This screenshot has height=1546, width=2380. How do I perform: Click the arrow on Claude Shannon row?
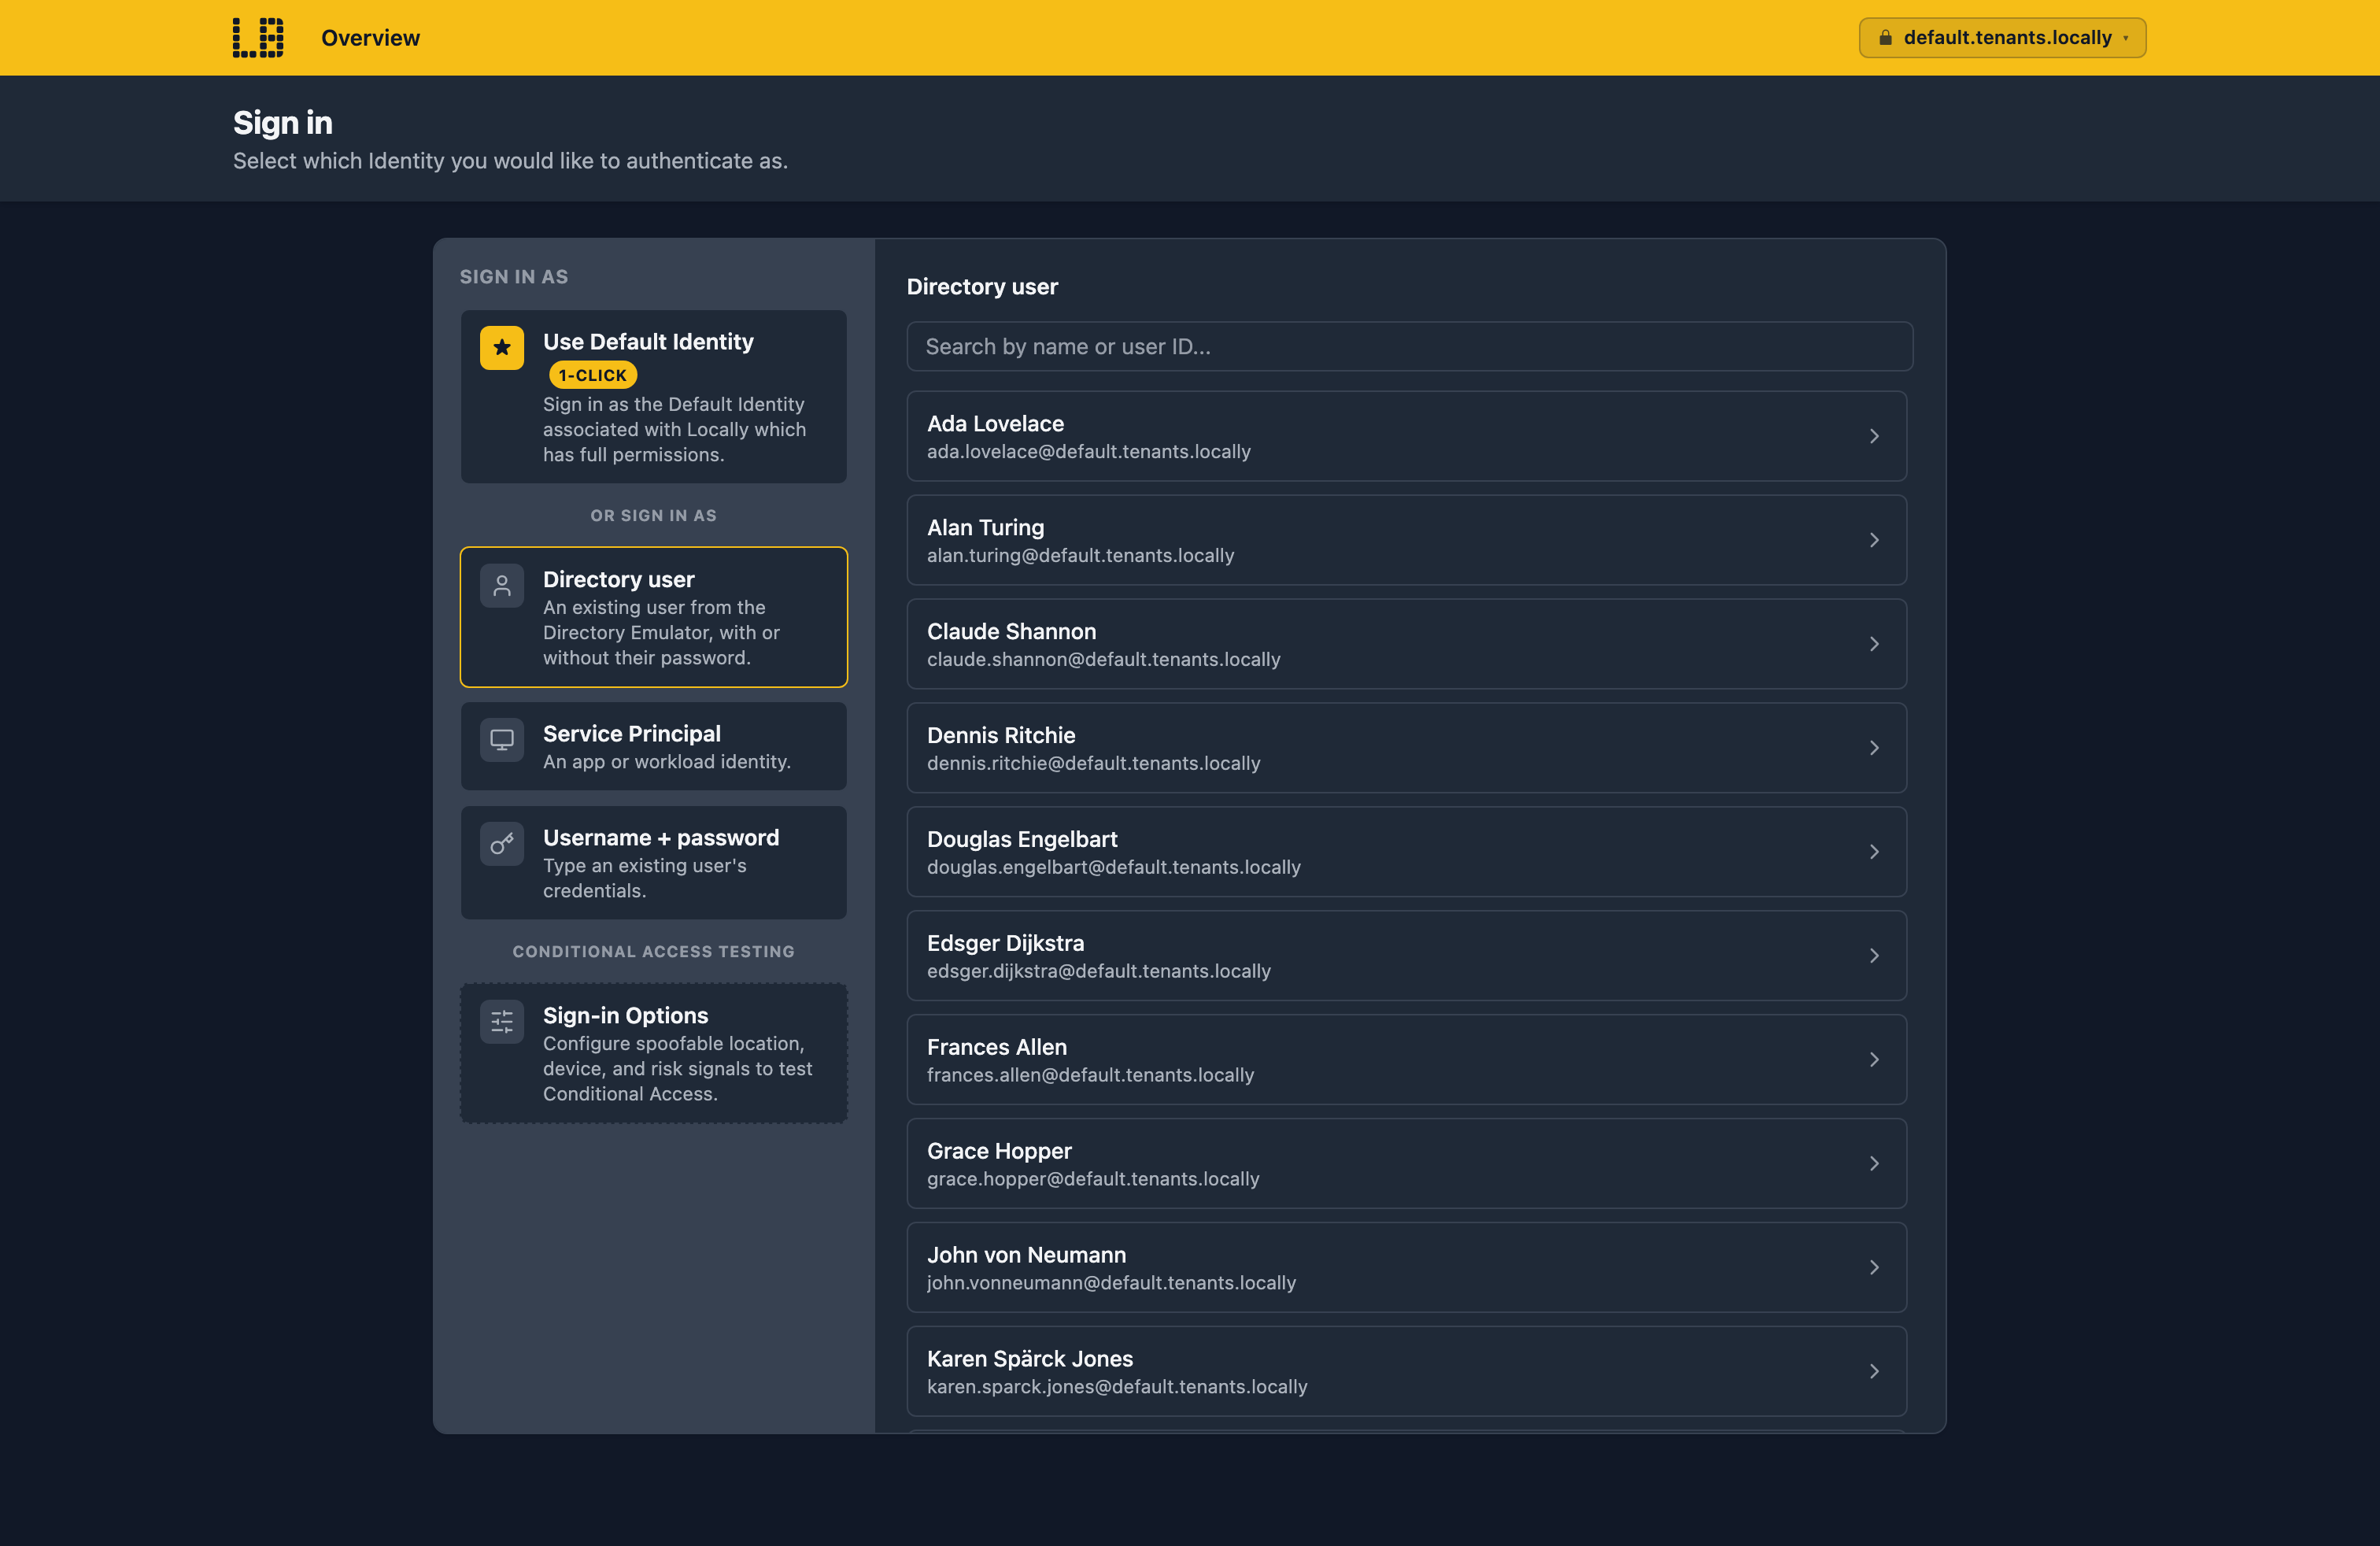coord(1874,644)
